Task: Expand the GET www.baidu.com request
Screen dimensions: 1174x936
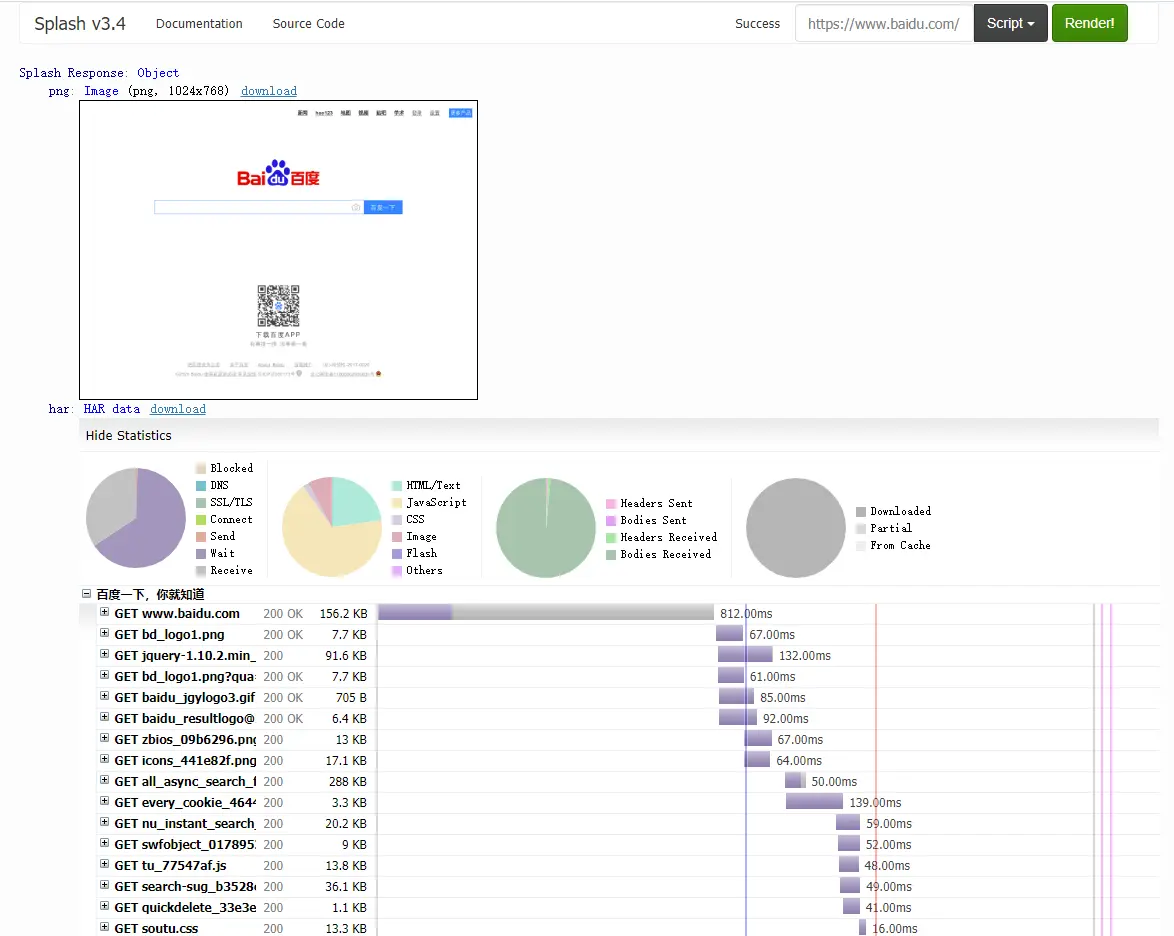Action: pyautogui.click(x=105, y=613)
